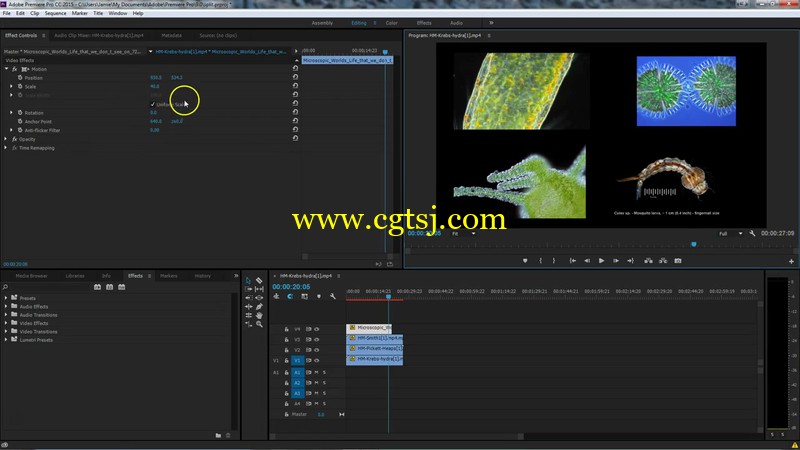The width and height of the screenshot is (800, 450).
Task: Collapse the Motion effect
Action: pos(7,69)
